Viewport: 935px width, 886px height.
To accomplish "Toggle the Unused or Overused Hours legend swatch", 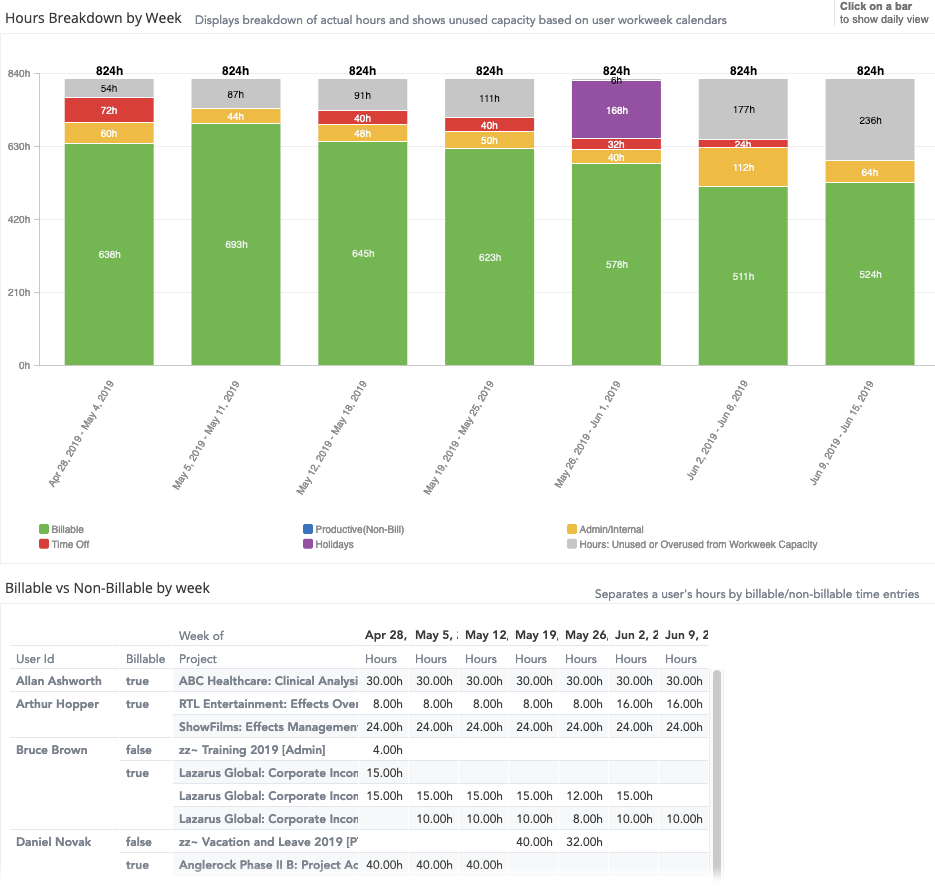I will click(x=572, y=544).
